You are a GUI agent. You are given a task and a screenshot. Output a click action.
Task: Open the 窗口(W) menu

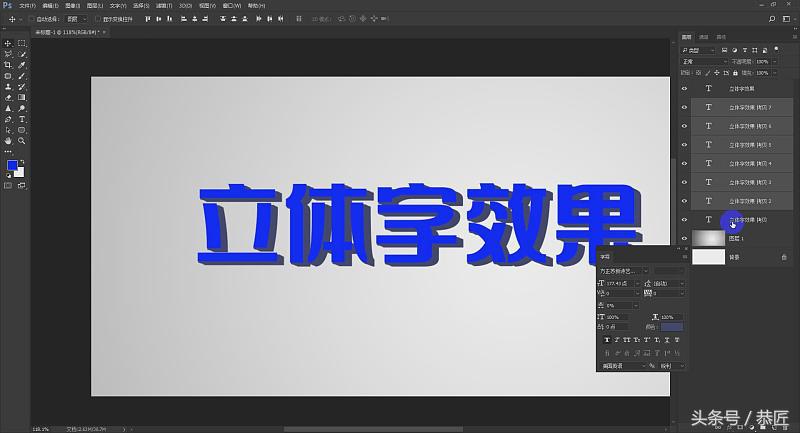coord(232,6)
